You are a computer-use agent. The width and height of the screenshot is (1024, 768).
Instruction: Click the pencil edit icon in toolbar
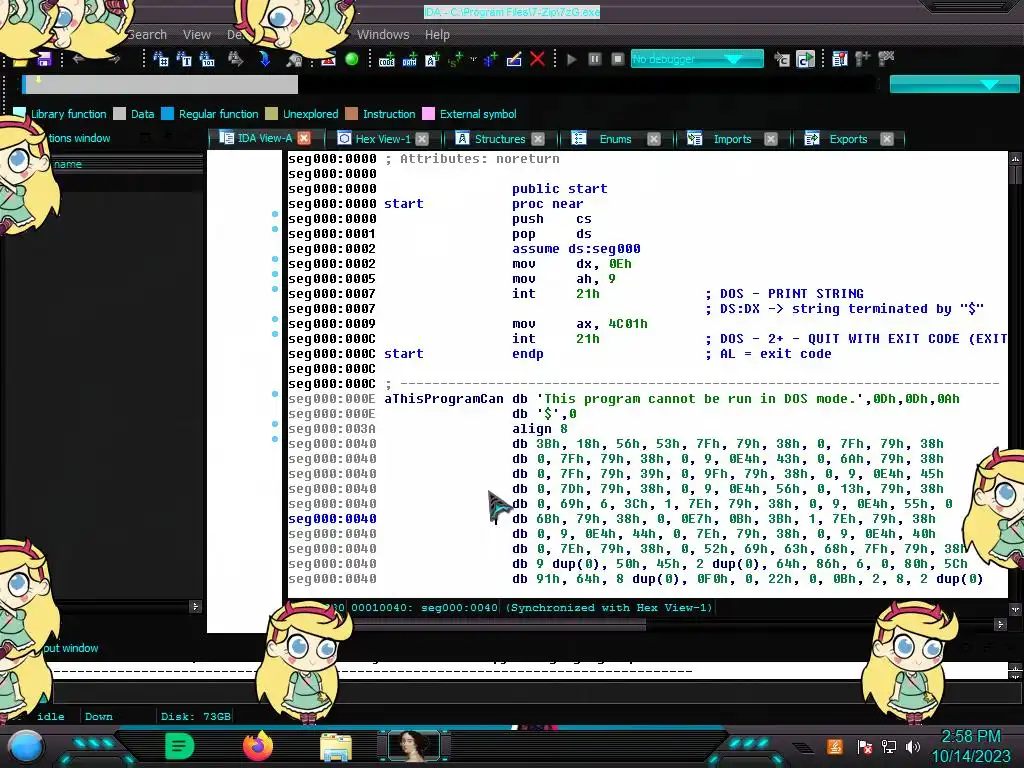tap(514, 59)
